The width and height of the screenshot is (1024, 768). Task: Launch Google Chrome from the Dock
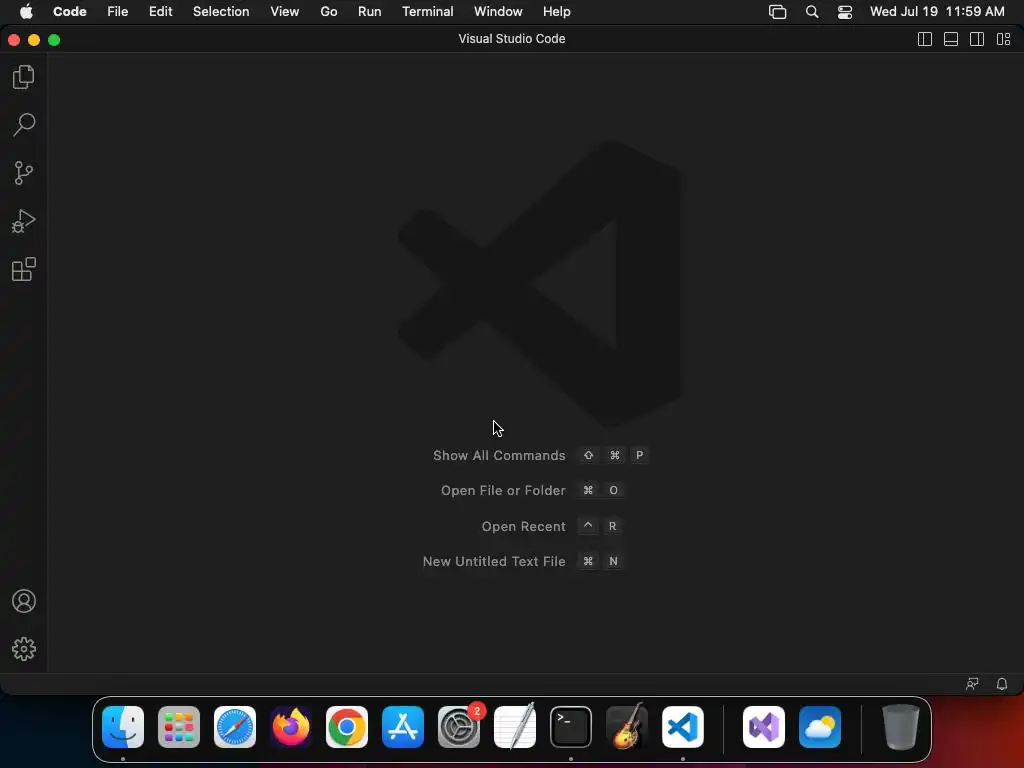pyautogui.click(x=347, y=727)
